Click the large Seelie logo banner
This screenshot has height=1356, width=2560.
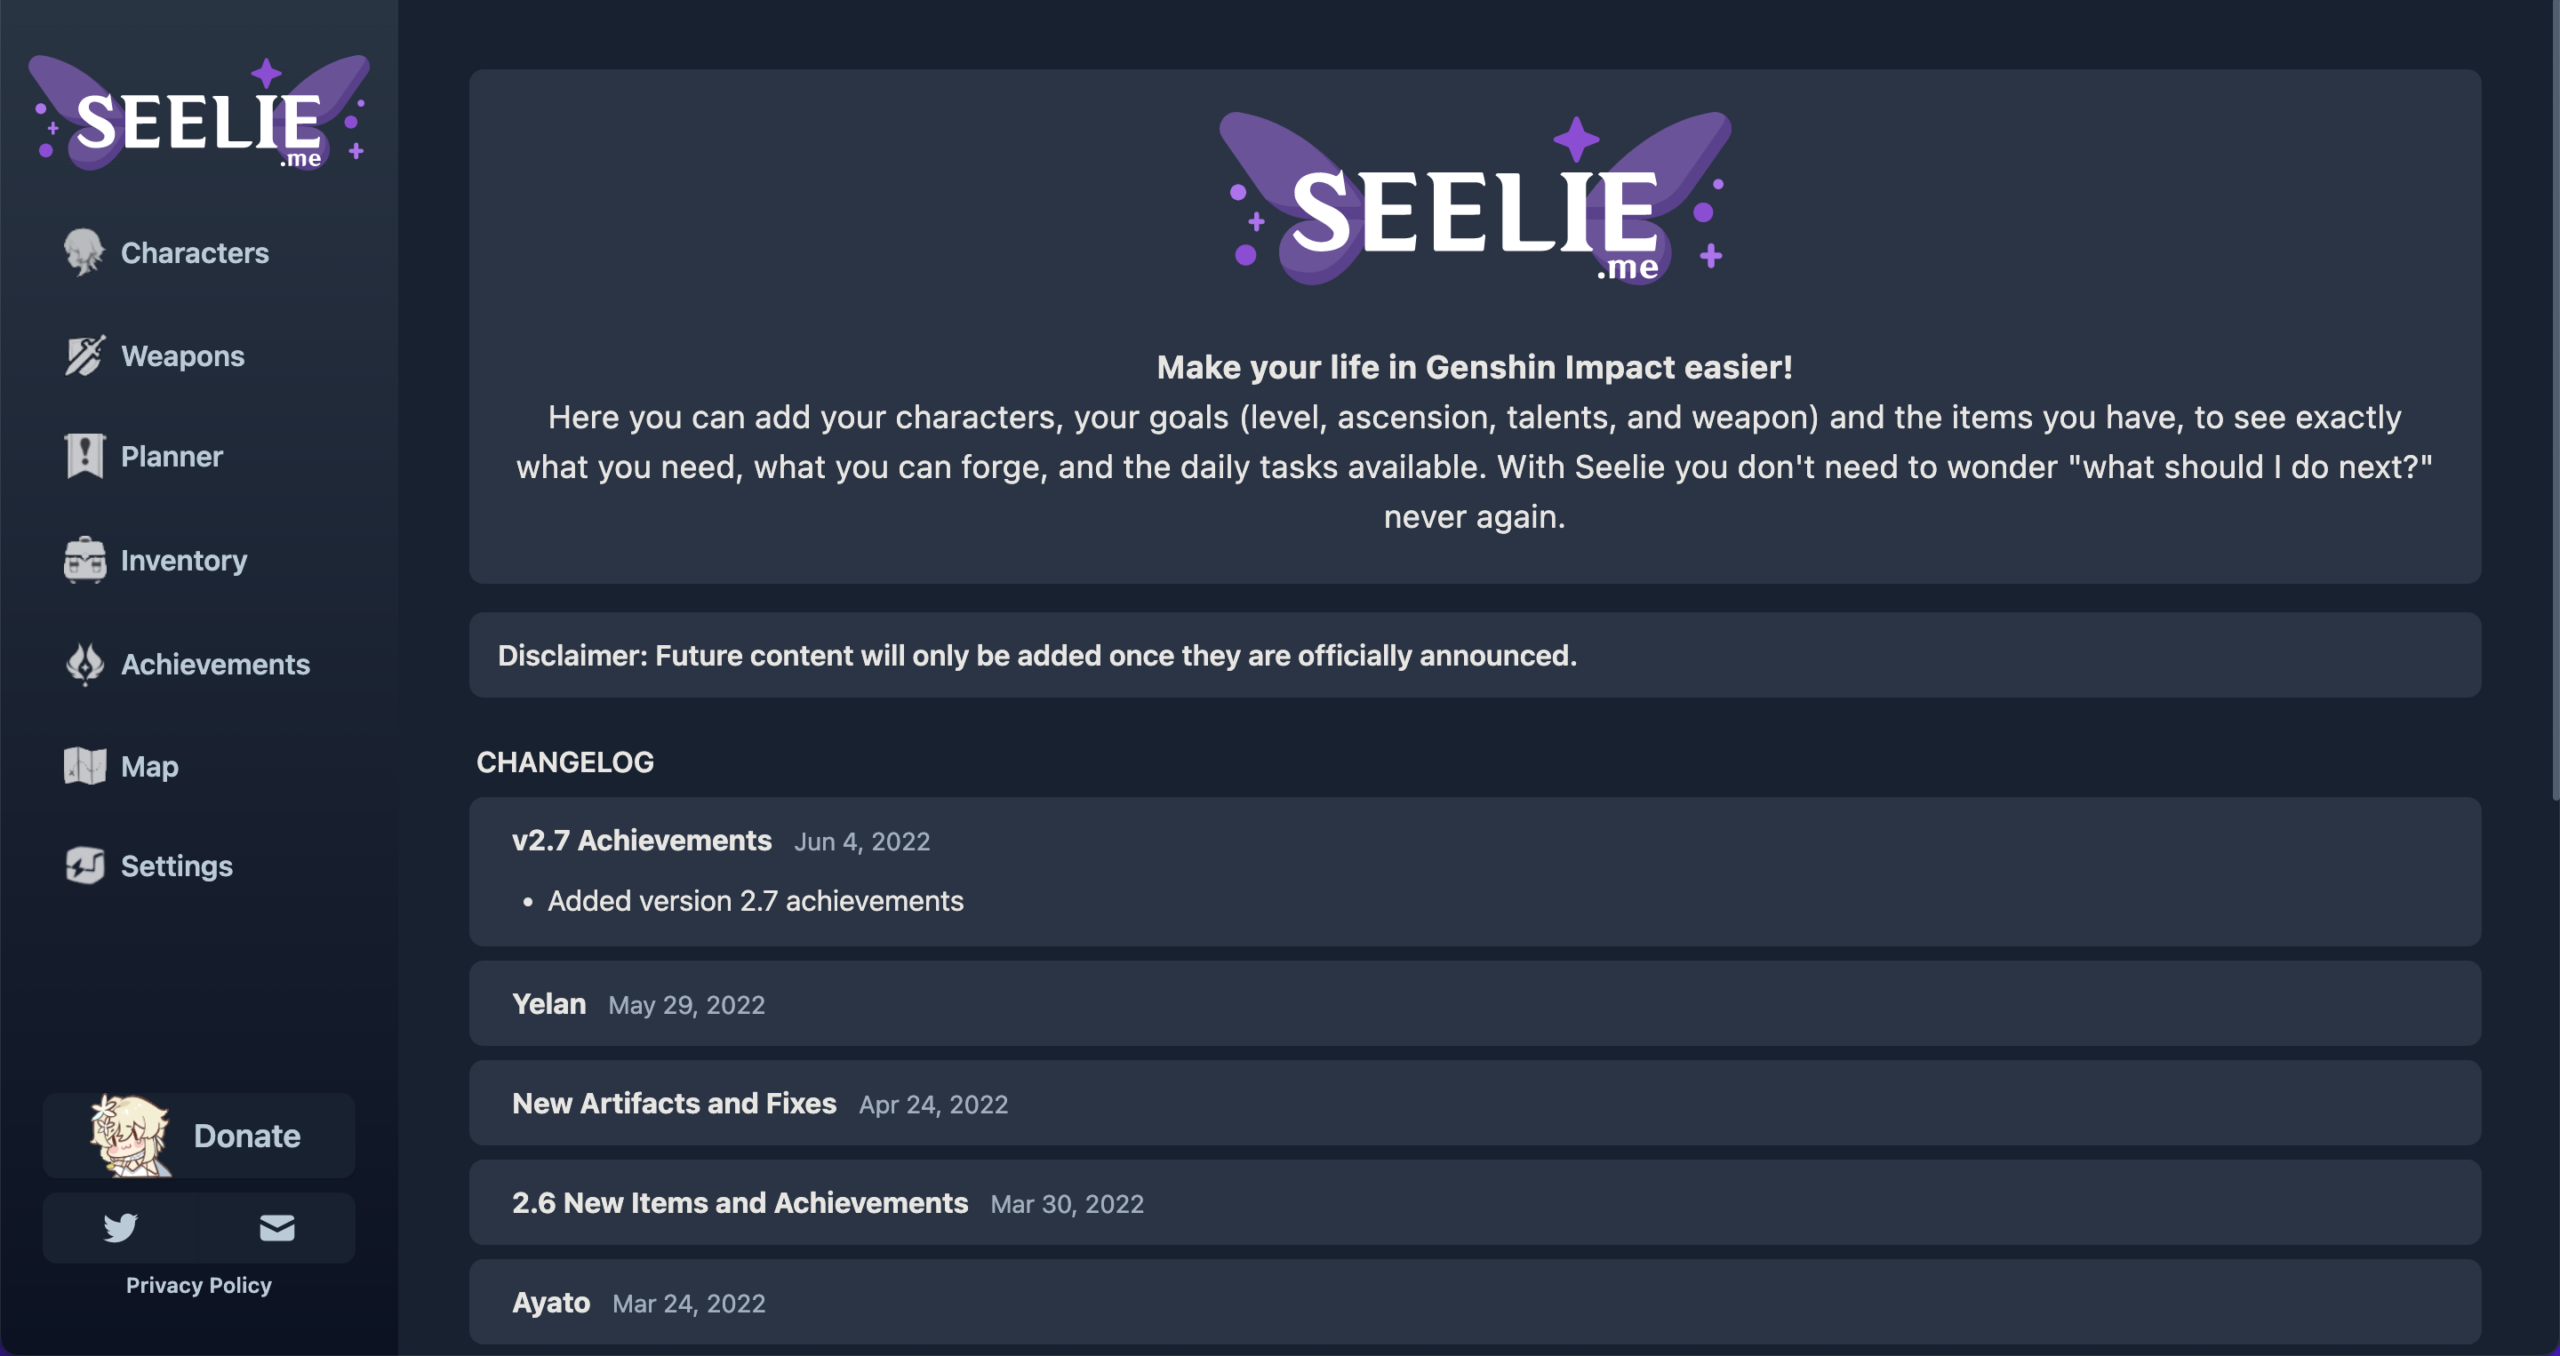(x=1476, y=200)
